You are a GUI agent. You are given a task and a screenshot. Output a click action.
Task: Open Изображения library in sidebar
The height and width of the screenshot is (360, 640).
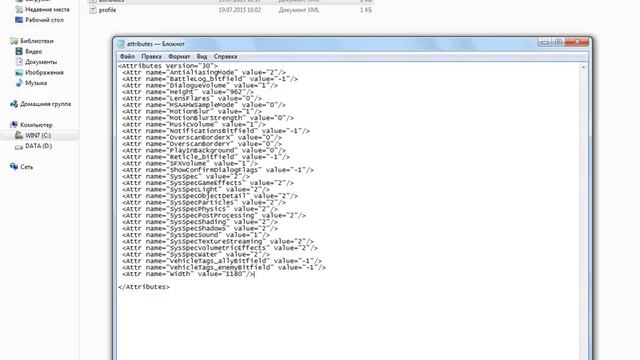point(44,73)
